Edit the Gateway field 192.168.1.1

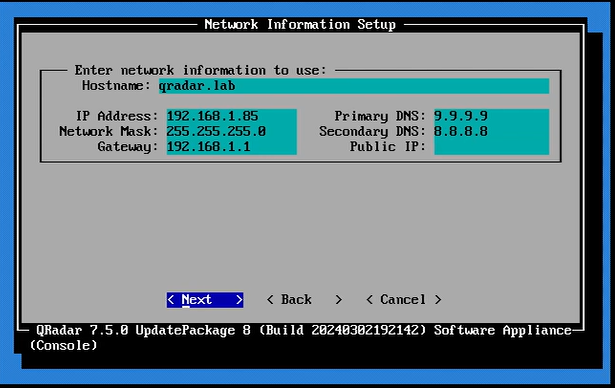231,147
